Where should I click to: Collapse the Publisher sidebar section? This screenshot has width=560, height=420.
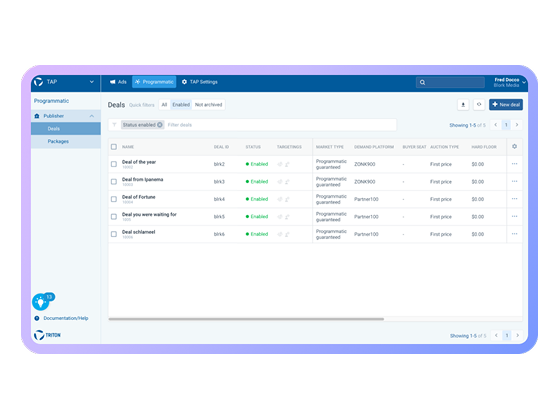[x=92, y=116]
